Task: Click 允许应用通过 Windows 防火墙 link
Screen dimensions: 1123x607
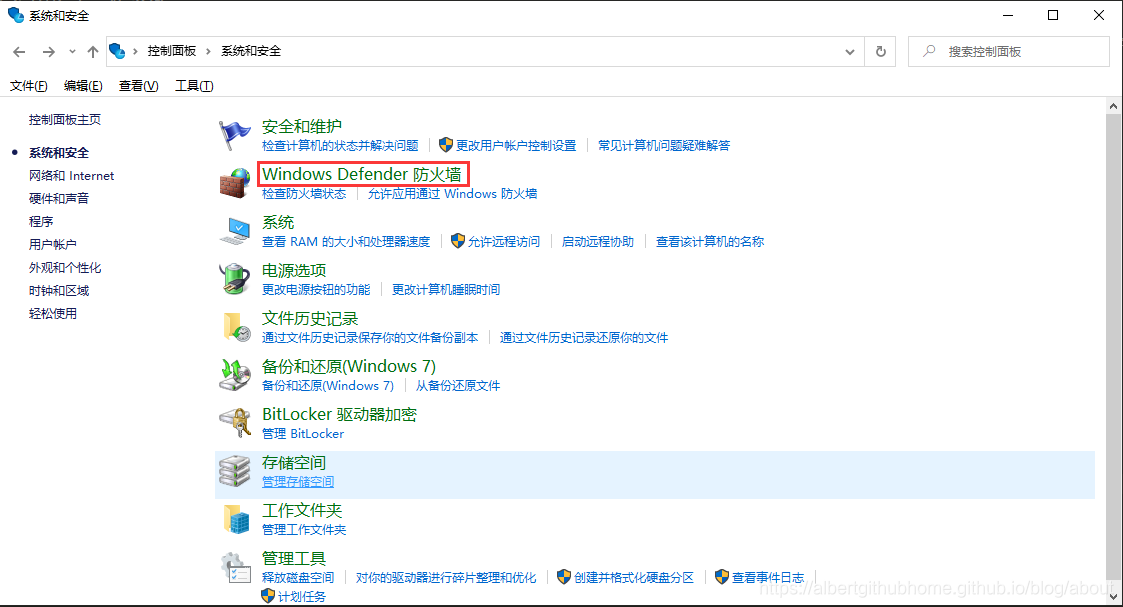Action: click(x=453, y=193)
